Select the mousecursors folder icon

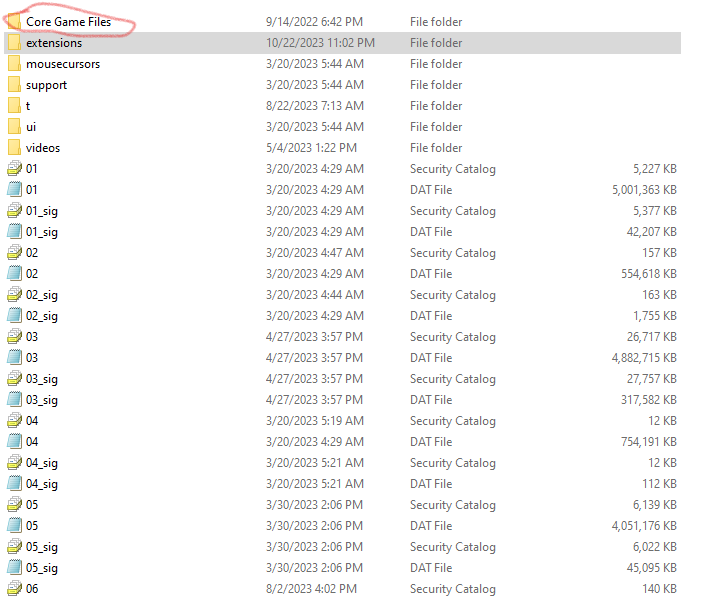(14, 64)
